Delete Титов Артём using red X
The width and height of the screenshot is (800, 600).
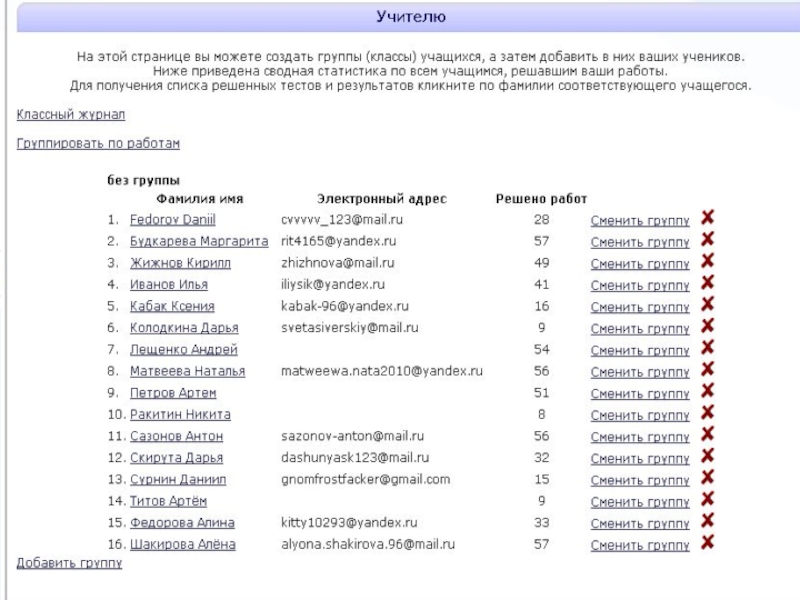click(707, 499)
